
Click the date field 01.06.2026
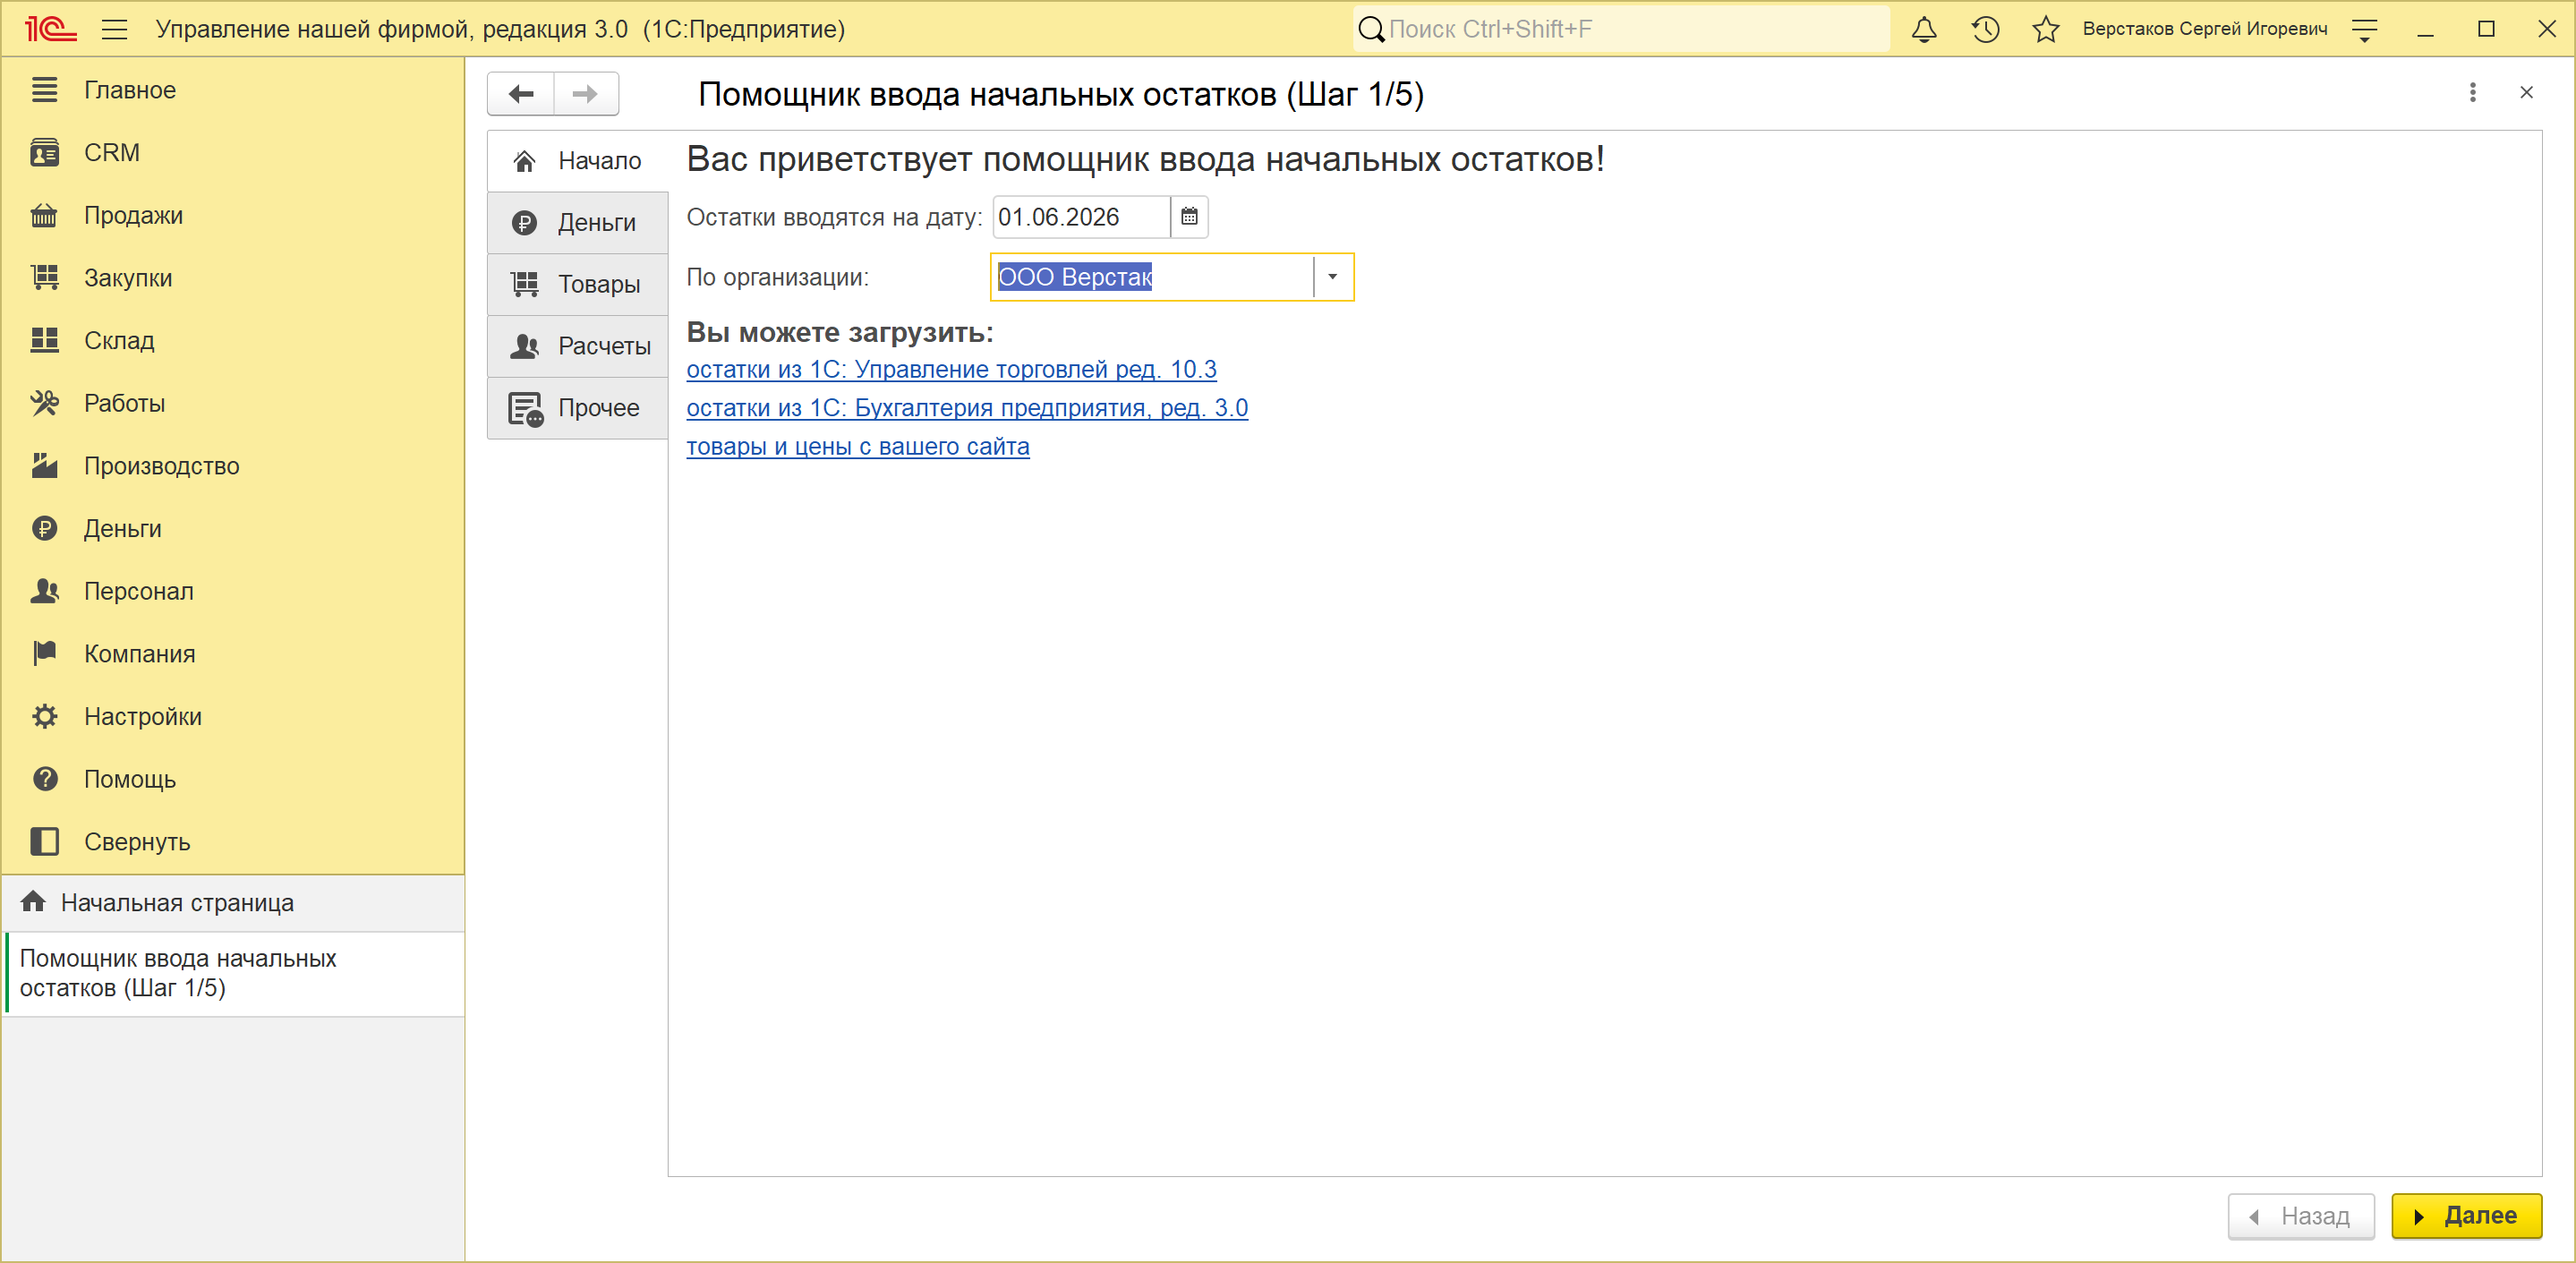click(1081, 217)
